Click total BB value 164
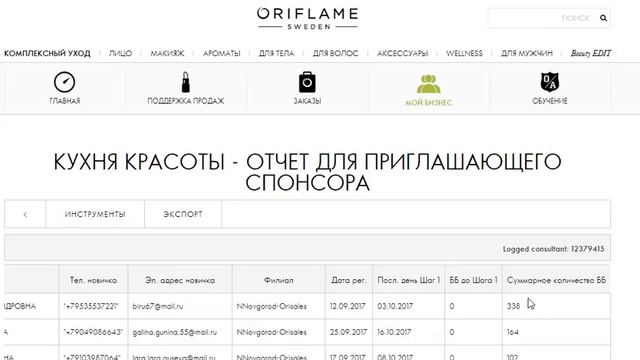This screenshot has height=360, width=640. coord(513,332)
